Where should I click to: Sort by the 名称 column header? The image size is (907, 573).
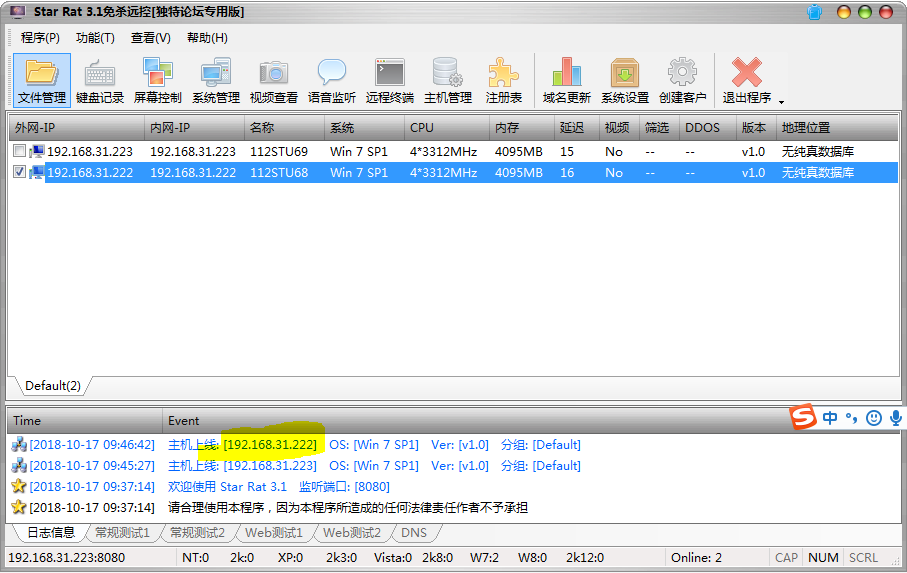coord(284,128)
